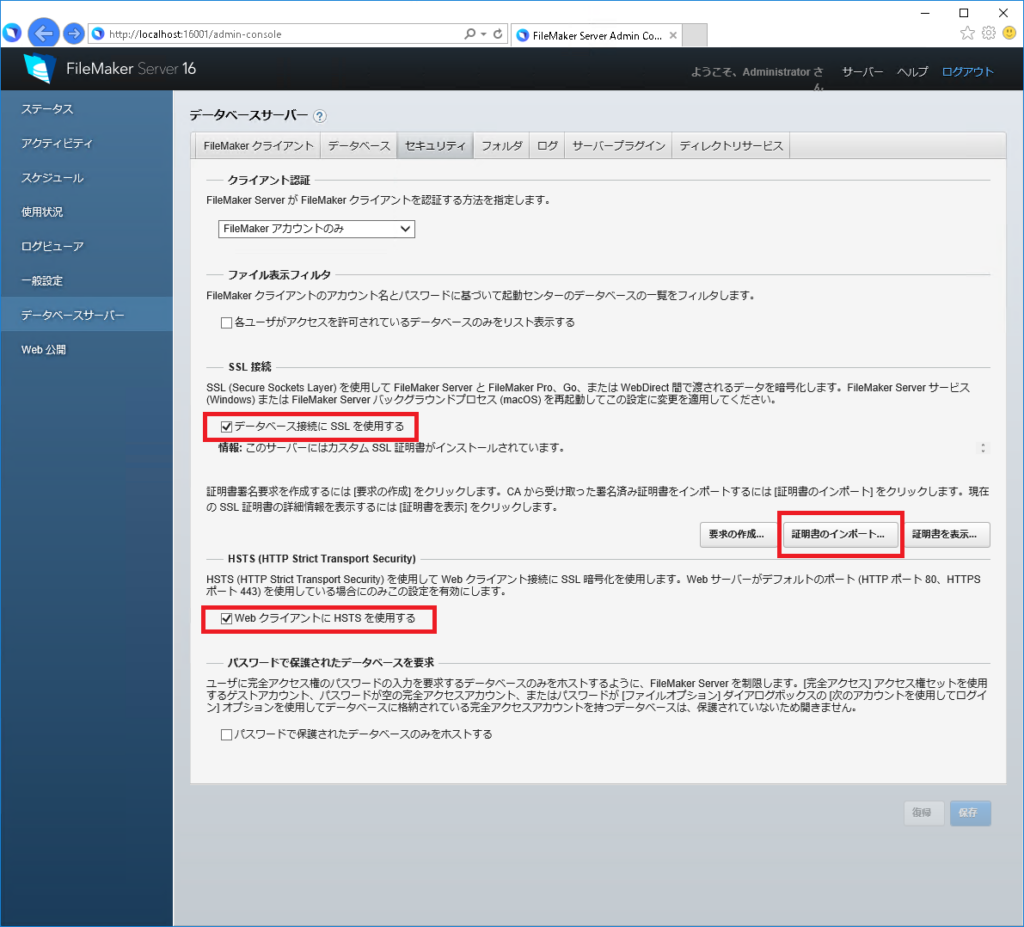1024x927 pixels.
Task: Switch to ディレクトリサービス tab
Action: pyautogui.click(x=731, y=146)
